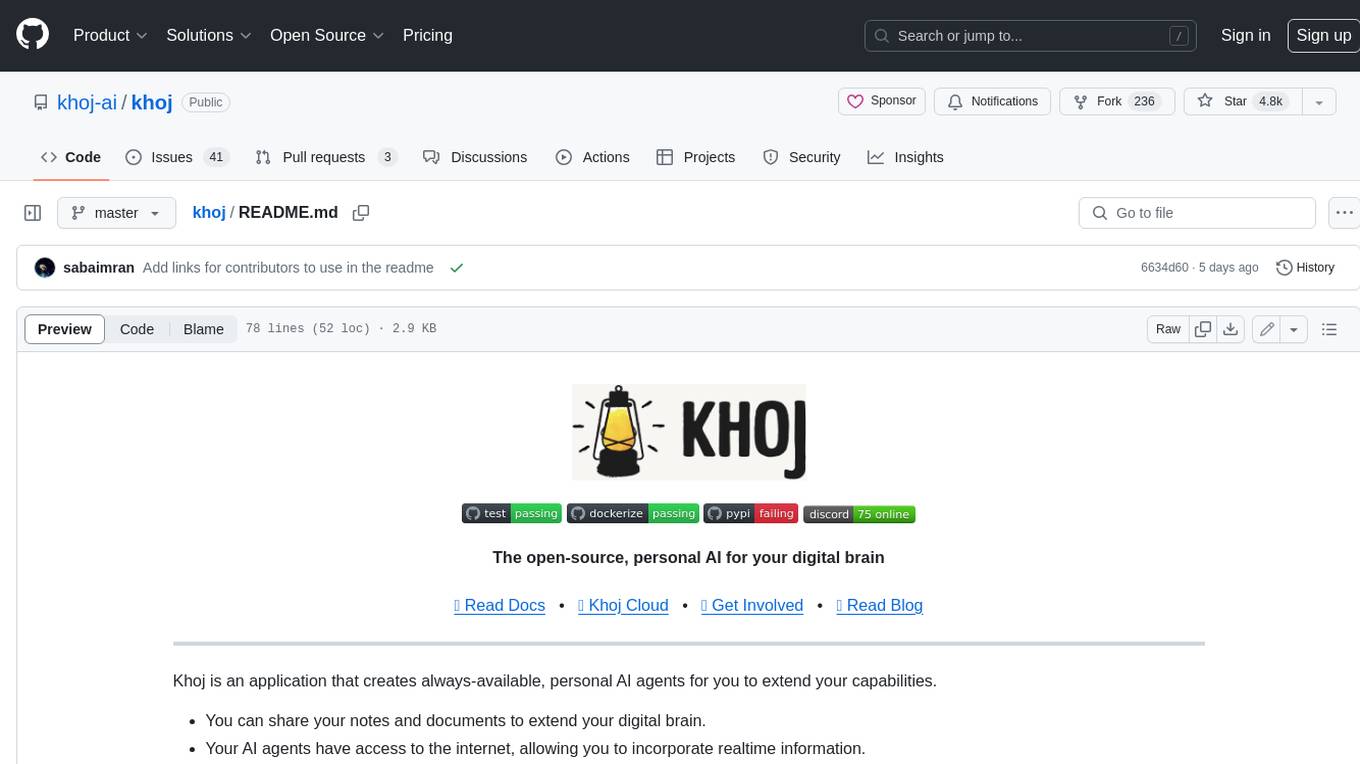Focus the Search or jump to field
The width and height of the screenshot is (1360, 764).
[1031, 36]
